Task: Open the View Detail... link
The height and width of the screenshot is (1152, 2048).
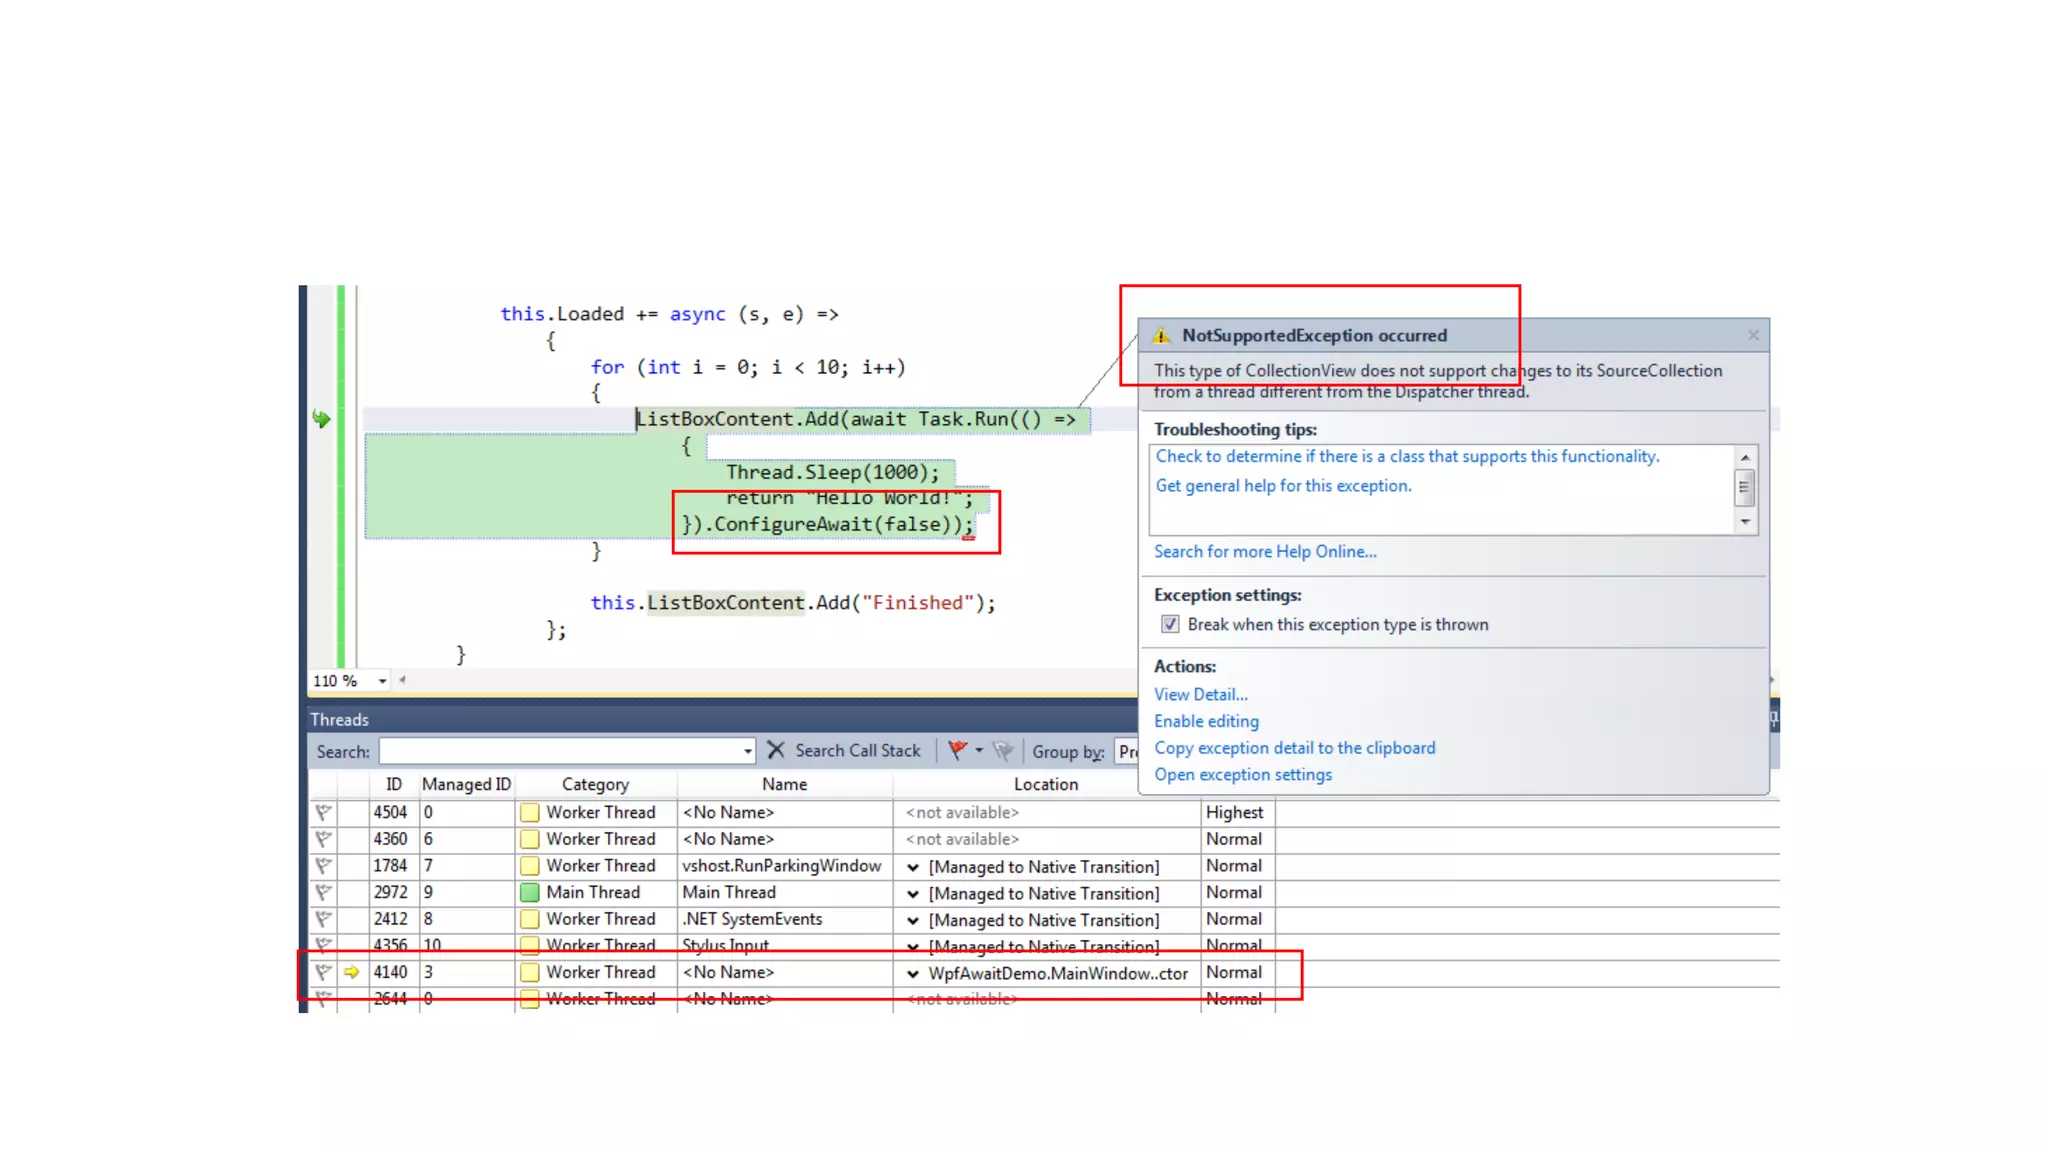Action: (1200, 695)
